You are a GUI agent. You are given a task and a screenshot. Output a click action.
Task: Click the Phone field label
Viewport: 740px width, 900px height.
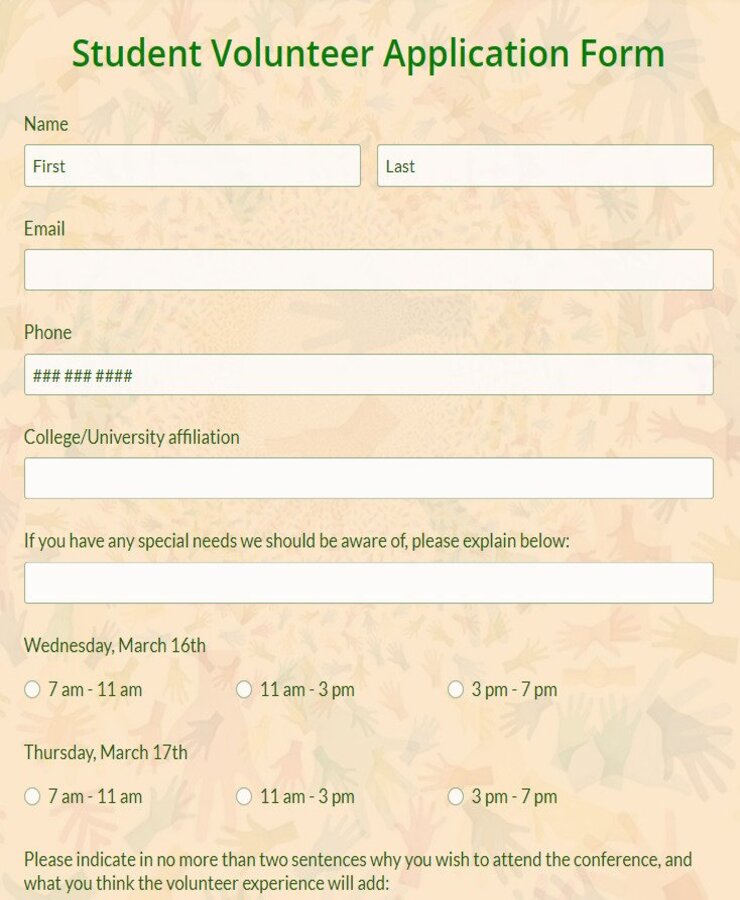pos(48,332)
